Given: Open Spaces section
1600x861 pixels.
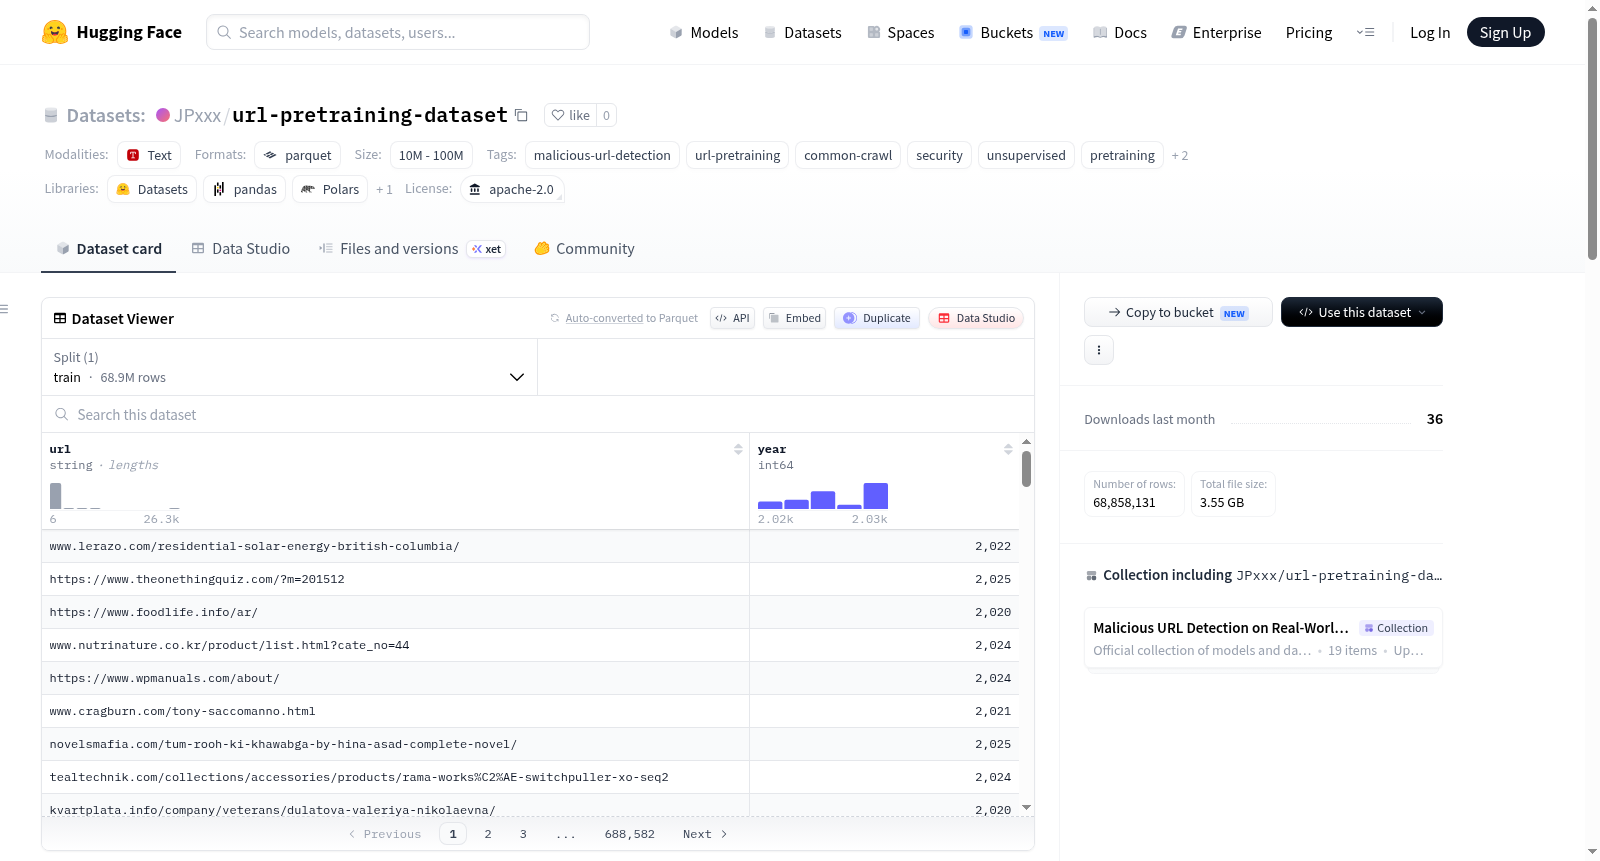Looking at the screenshot, I should click(x=900, y=32).
